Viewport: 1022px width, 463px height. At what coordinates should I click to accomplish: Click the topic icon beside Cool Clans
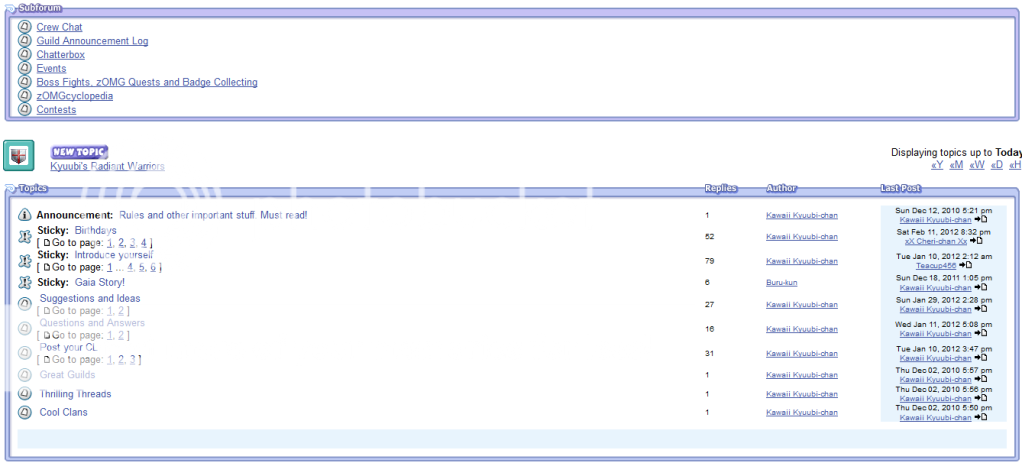(x=25, y=412)
